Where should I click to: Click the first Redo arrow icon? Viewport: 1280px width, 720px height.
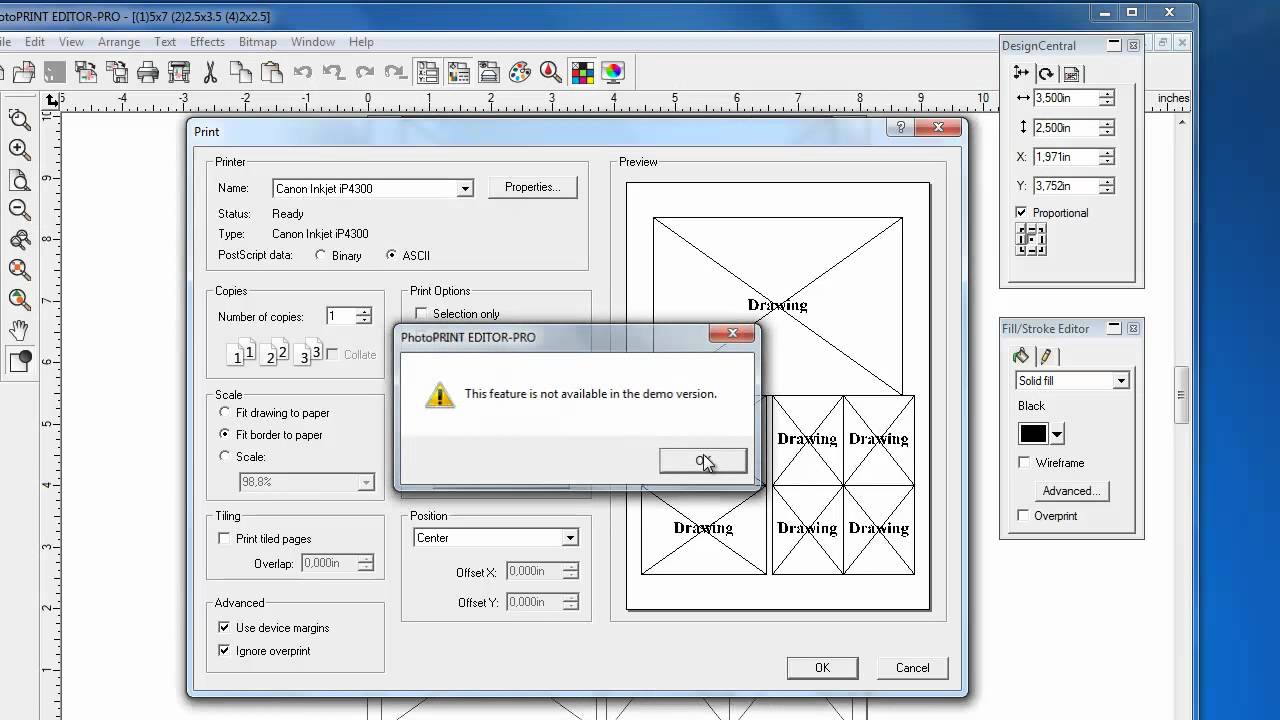365,72
